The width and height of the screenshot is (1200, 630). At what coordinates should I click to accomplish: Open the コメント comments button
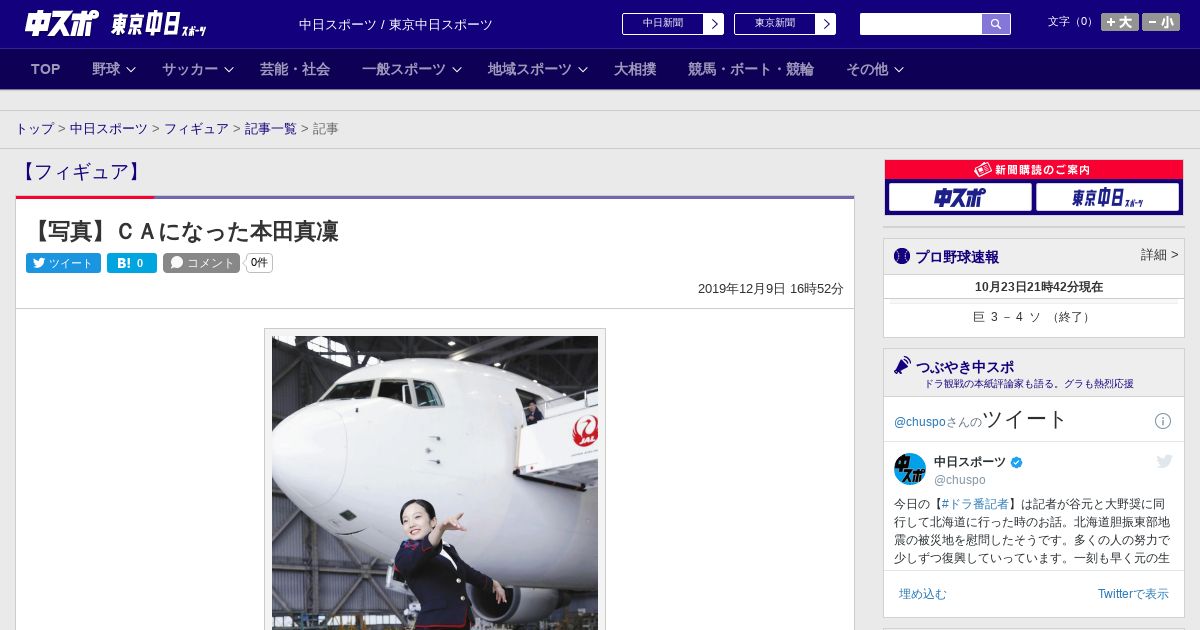pyautogui.click(x=201, y=263)
